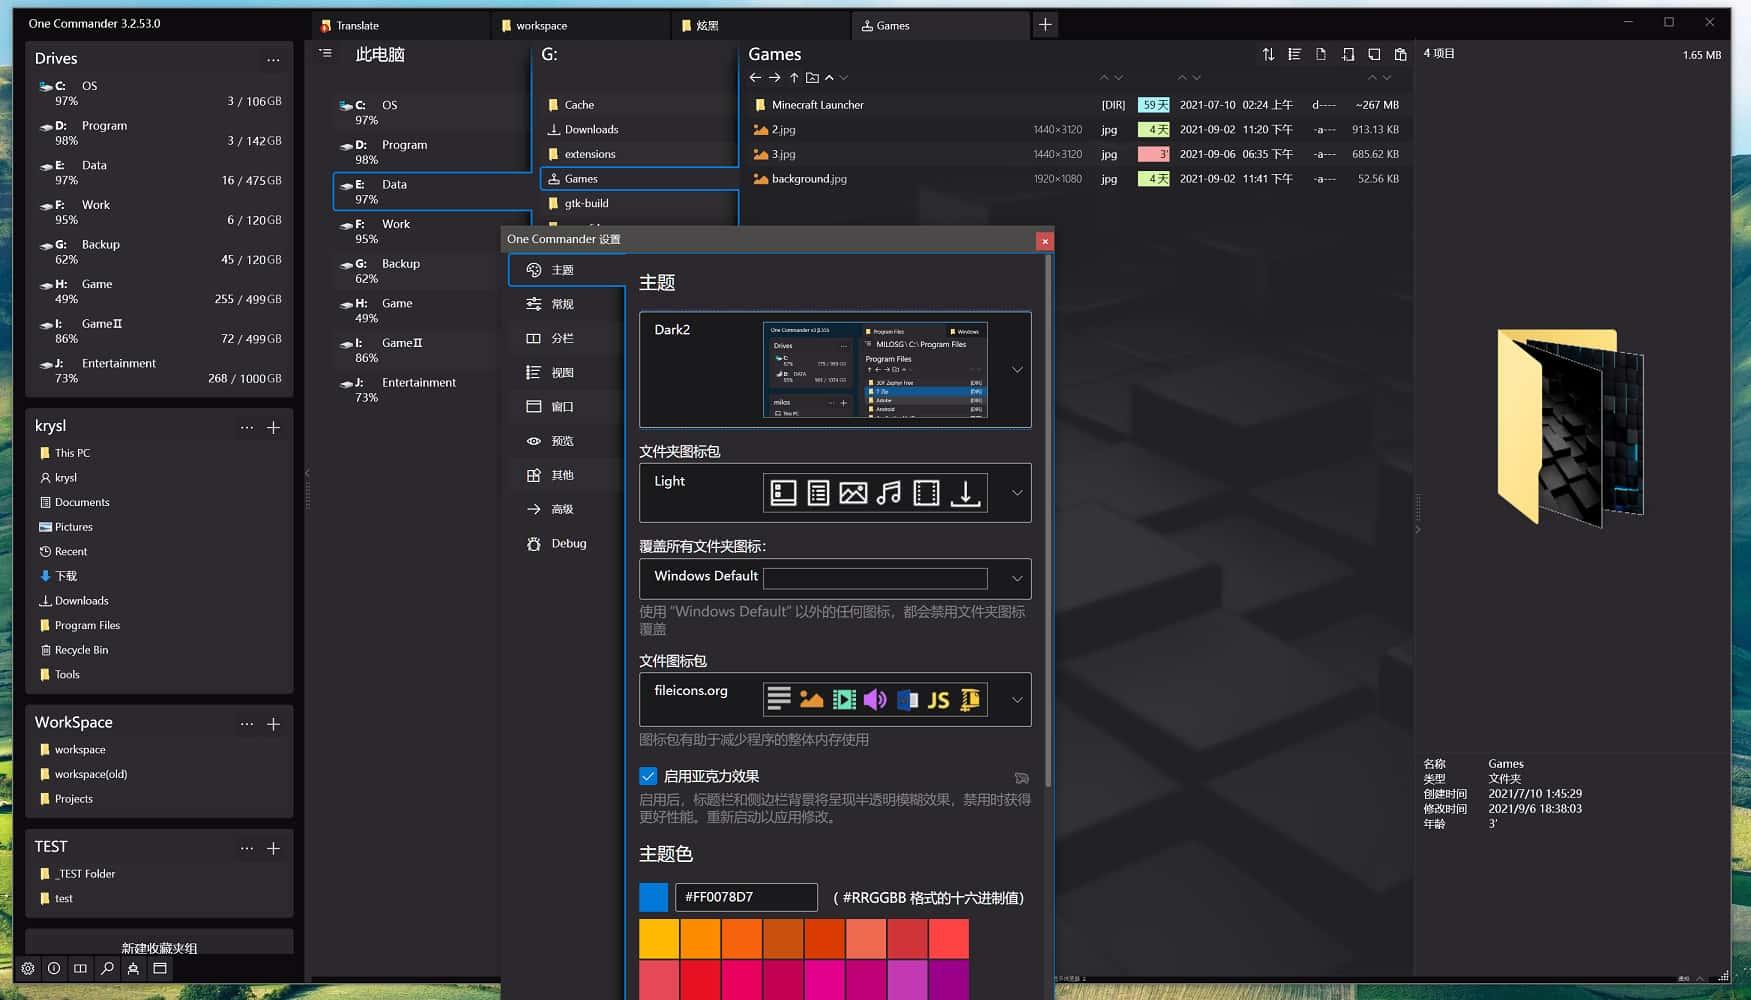Open the settings gear in bottom-left corner
This screenshot has width=1751, height=1000.
click(x=27, y=968)
